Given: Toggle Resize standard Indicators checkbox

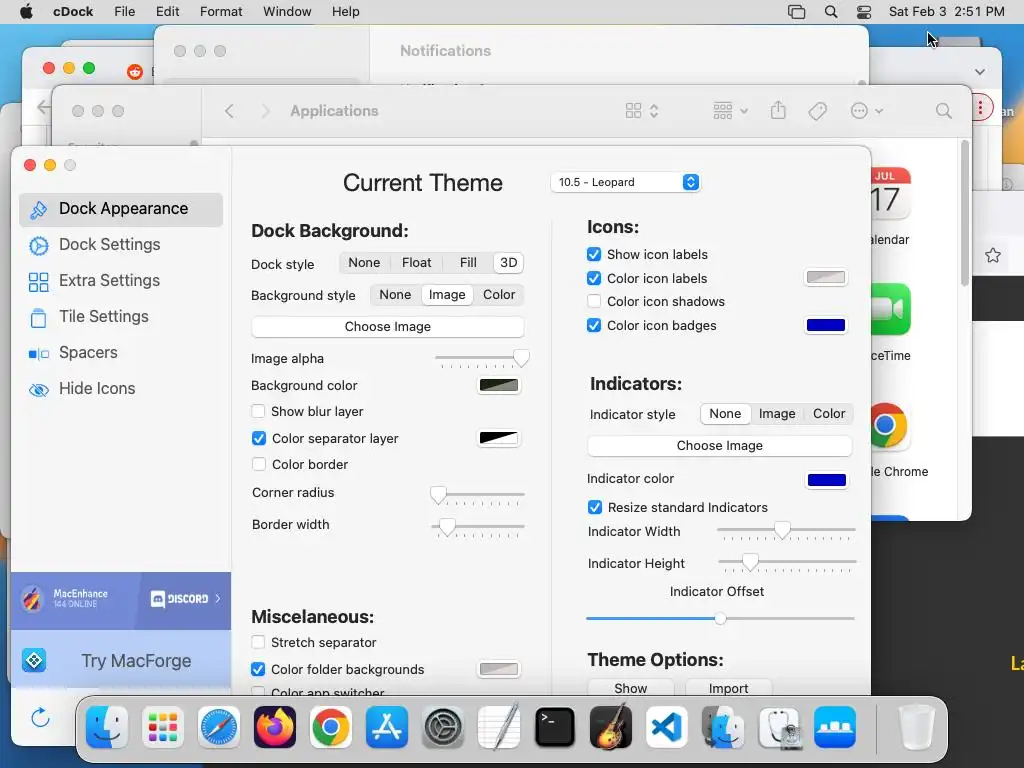Looking at the screenshot, I should [x=594, y=507].
